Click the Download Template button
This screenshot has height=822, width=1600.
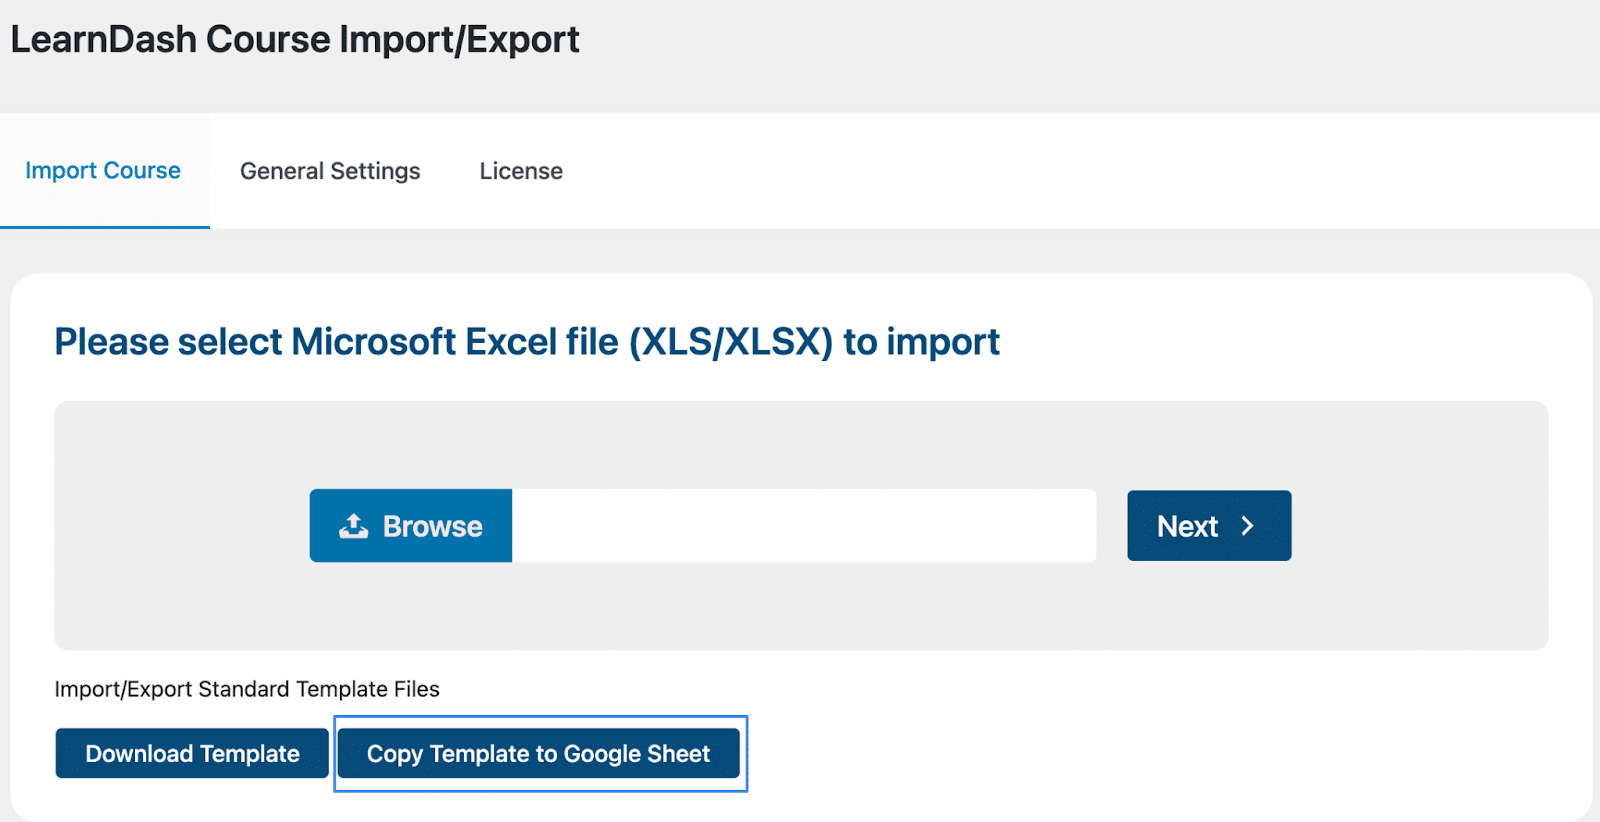click(192, 753)
